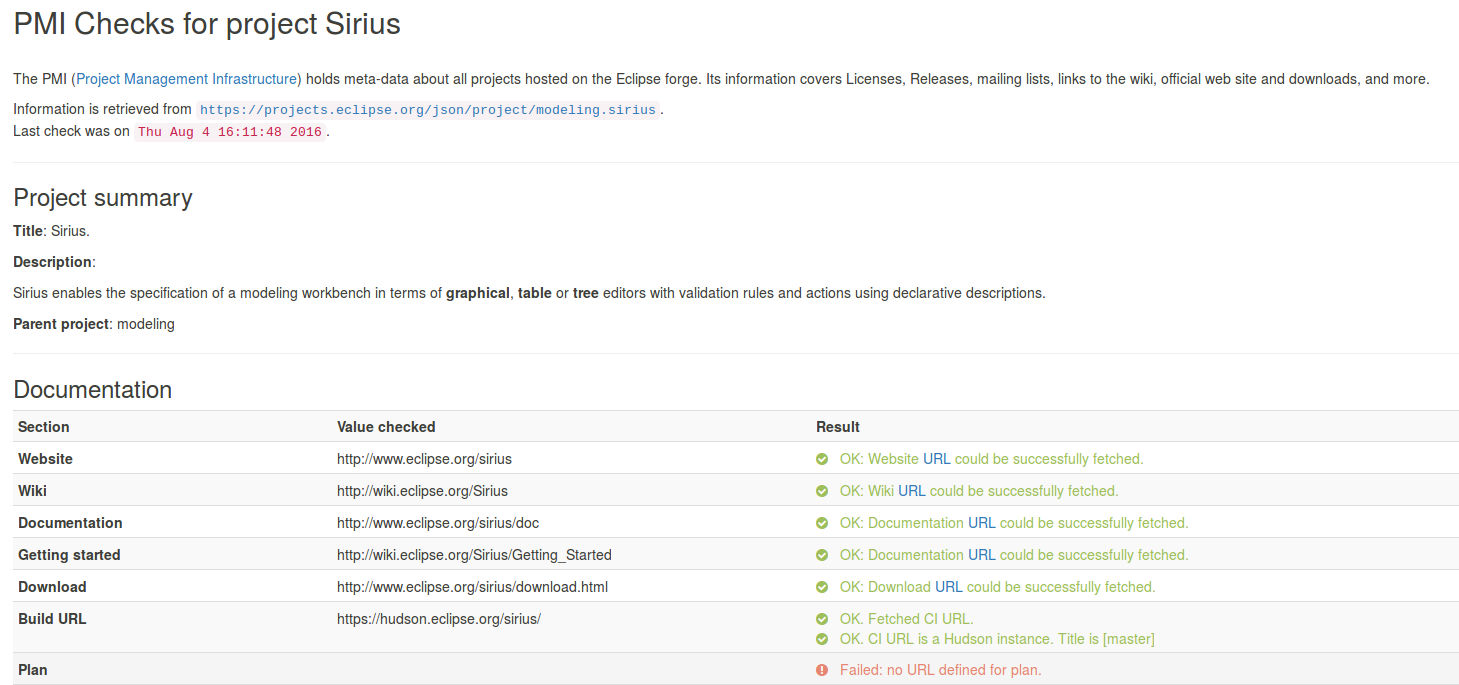Screen dimensions: 1459x685
Task: Open the Project Management Infrastructure link
Action: coord(187,79)
